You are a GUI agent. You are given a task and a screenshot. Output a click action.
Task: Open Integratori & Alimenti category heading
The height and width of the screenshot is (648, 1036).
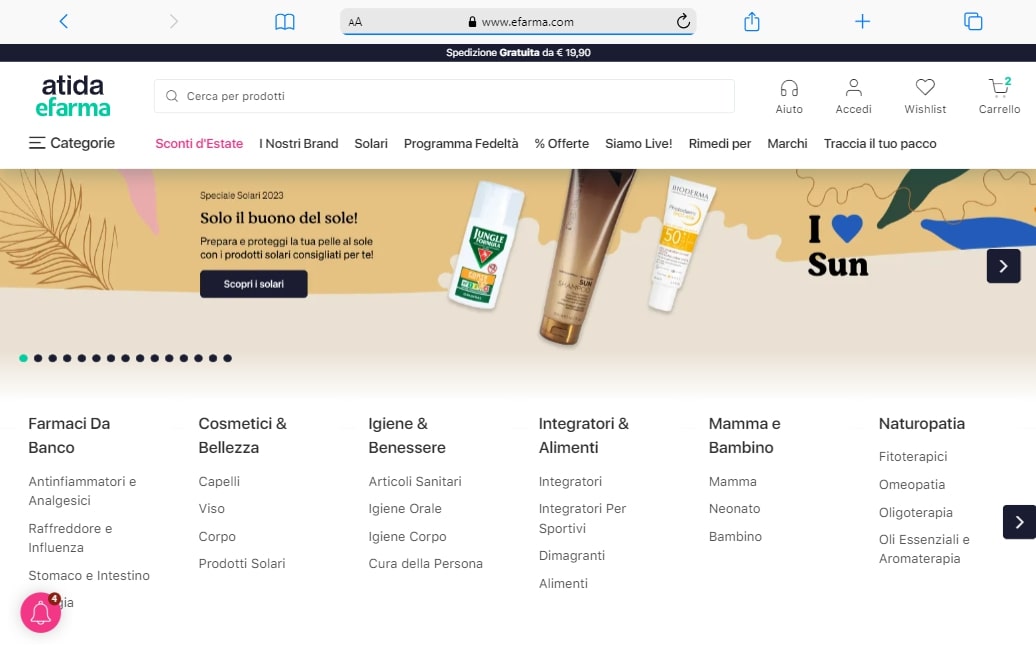click(x=583, y=435)
